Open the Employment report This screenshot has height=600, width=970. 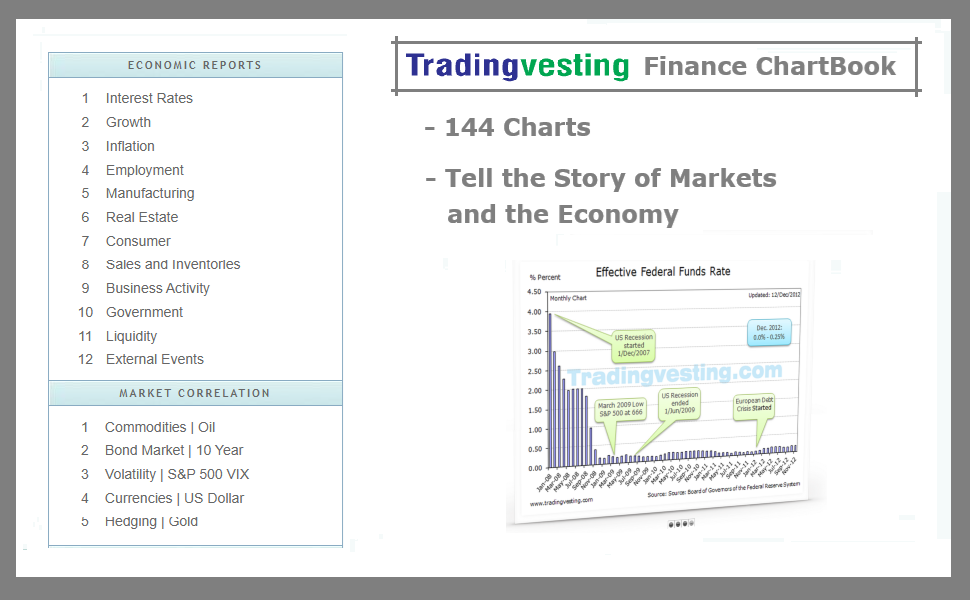[144, 170]
